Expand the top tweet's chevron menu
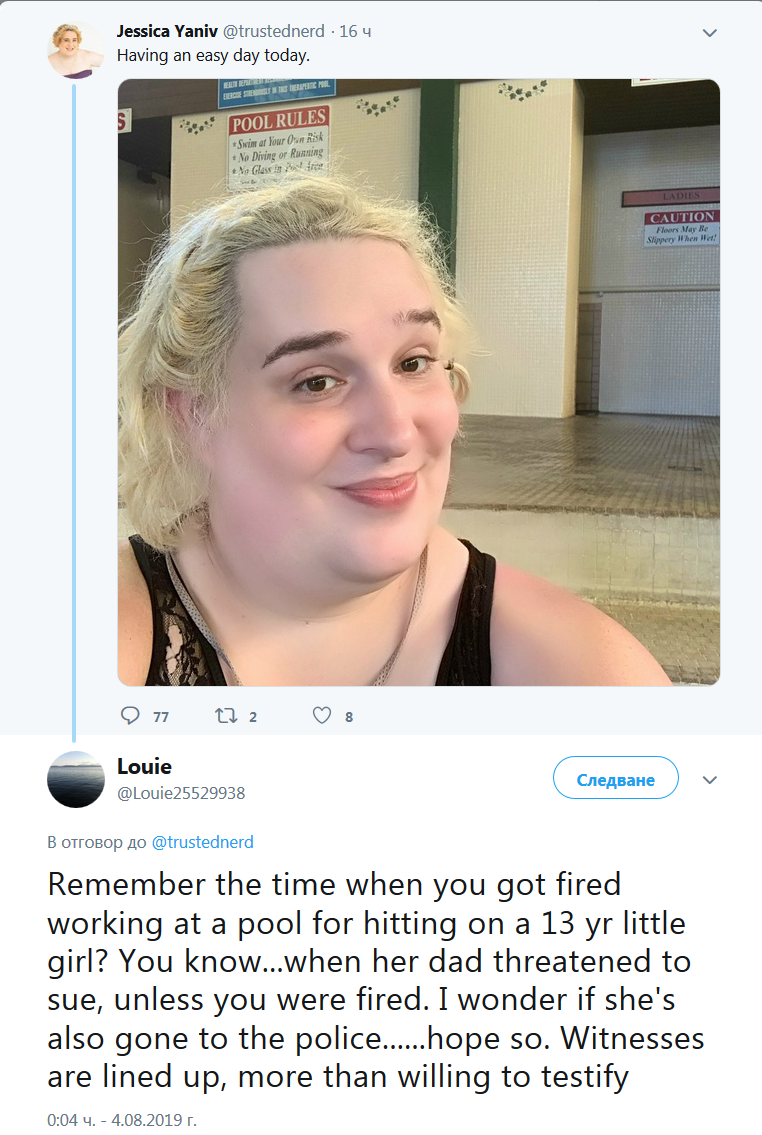The image size is (762, 1135). [710, 33]
